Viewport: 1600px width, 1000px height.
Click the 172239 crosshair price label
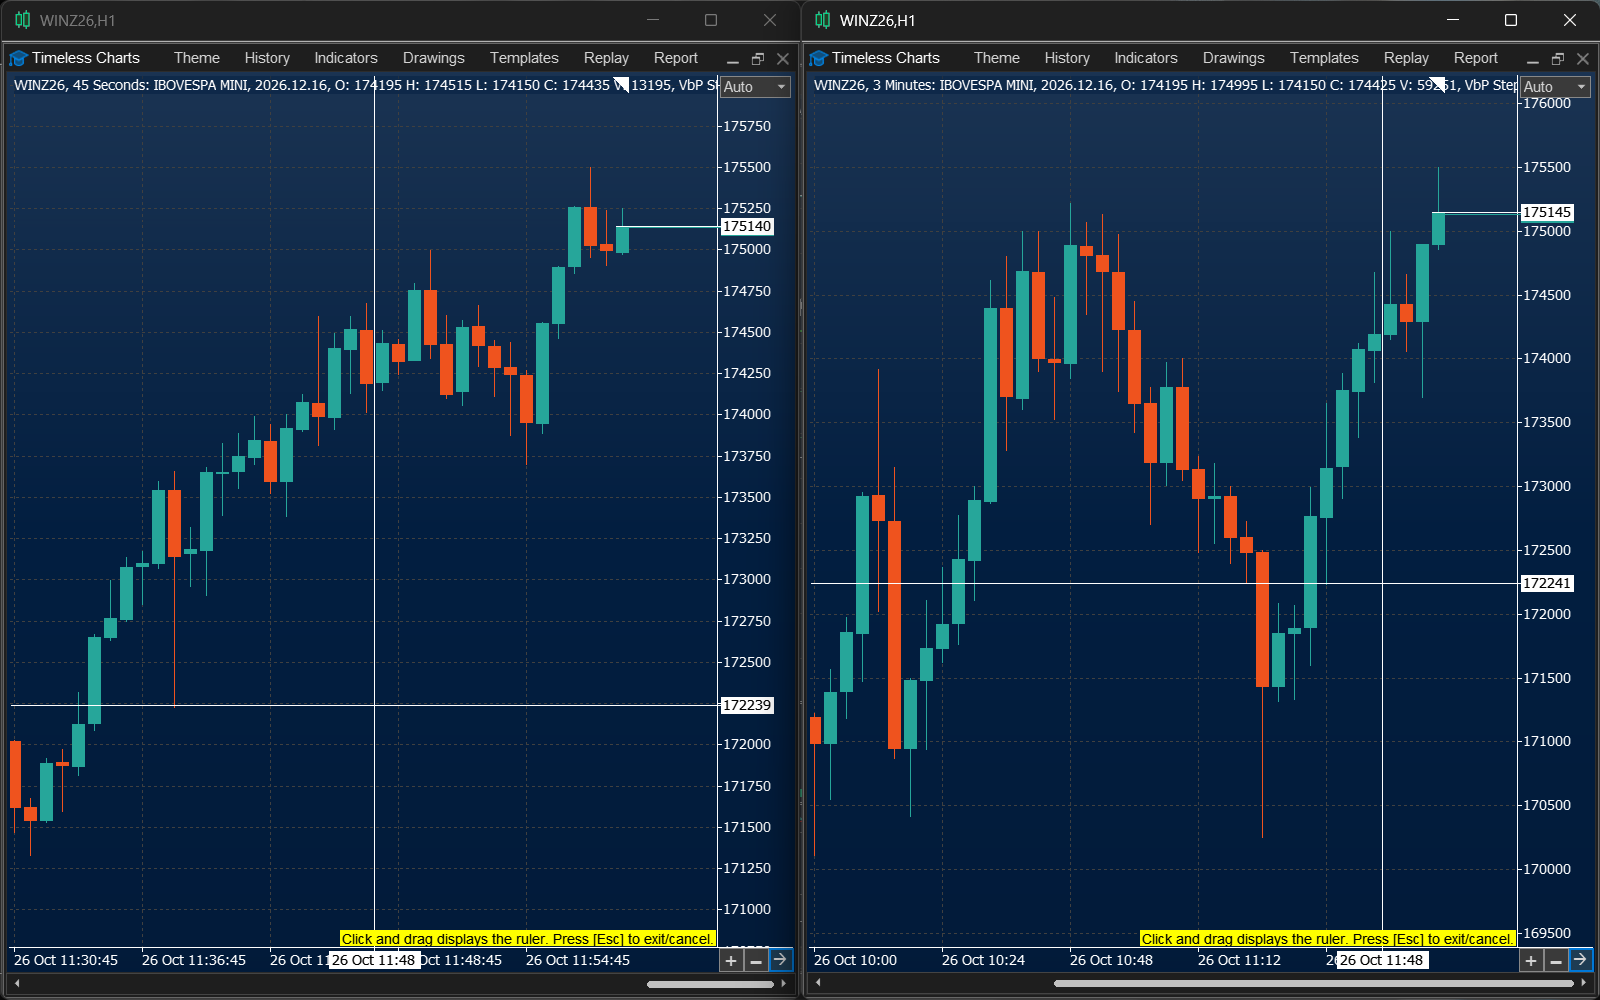(747, 705)
